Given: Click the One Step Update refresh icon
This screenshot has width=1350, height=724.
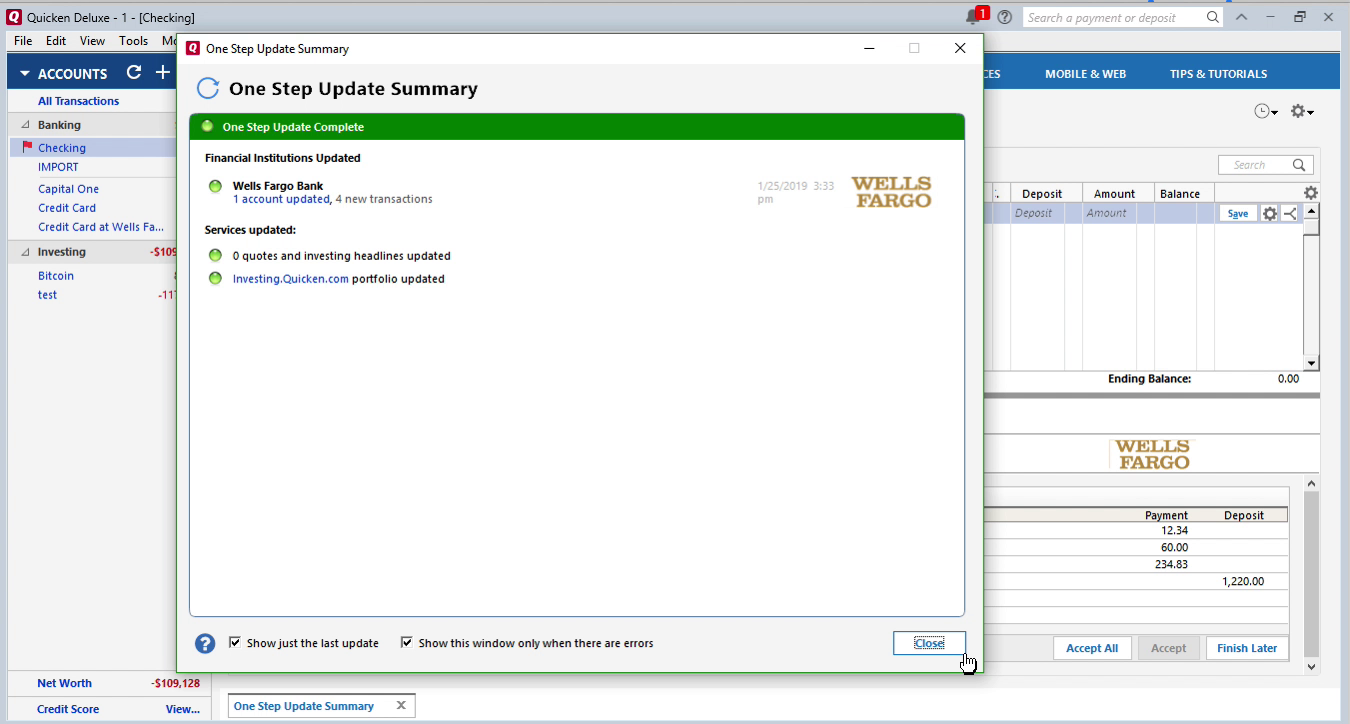Looking at the screenshot, I should point(207,88).
